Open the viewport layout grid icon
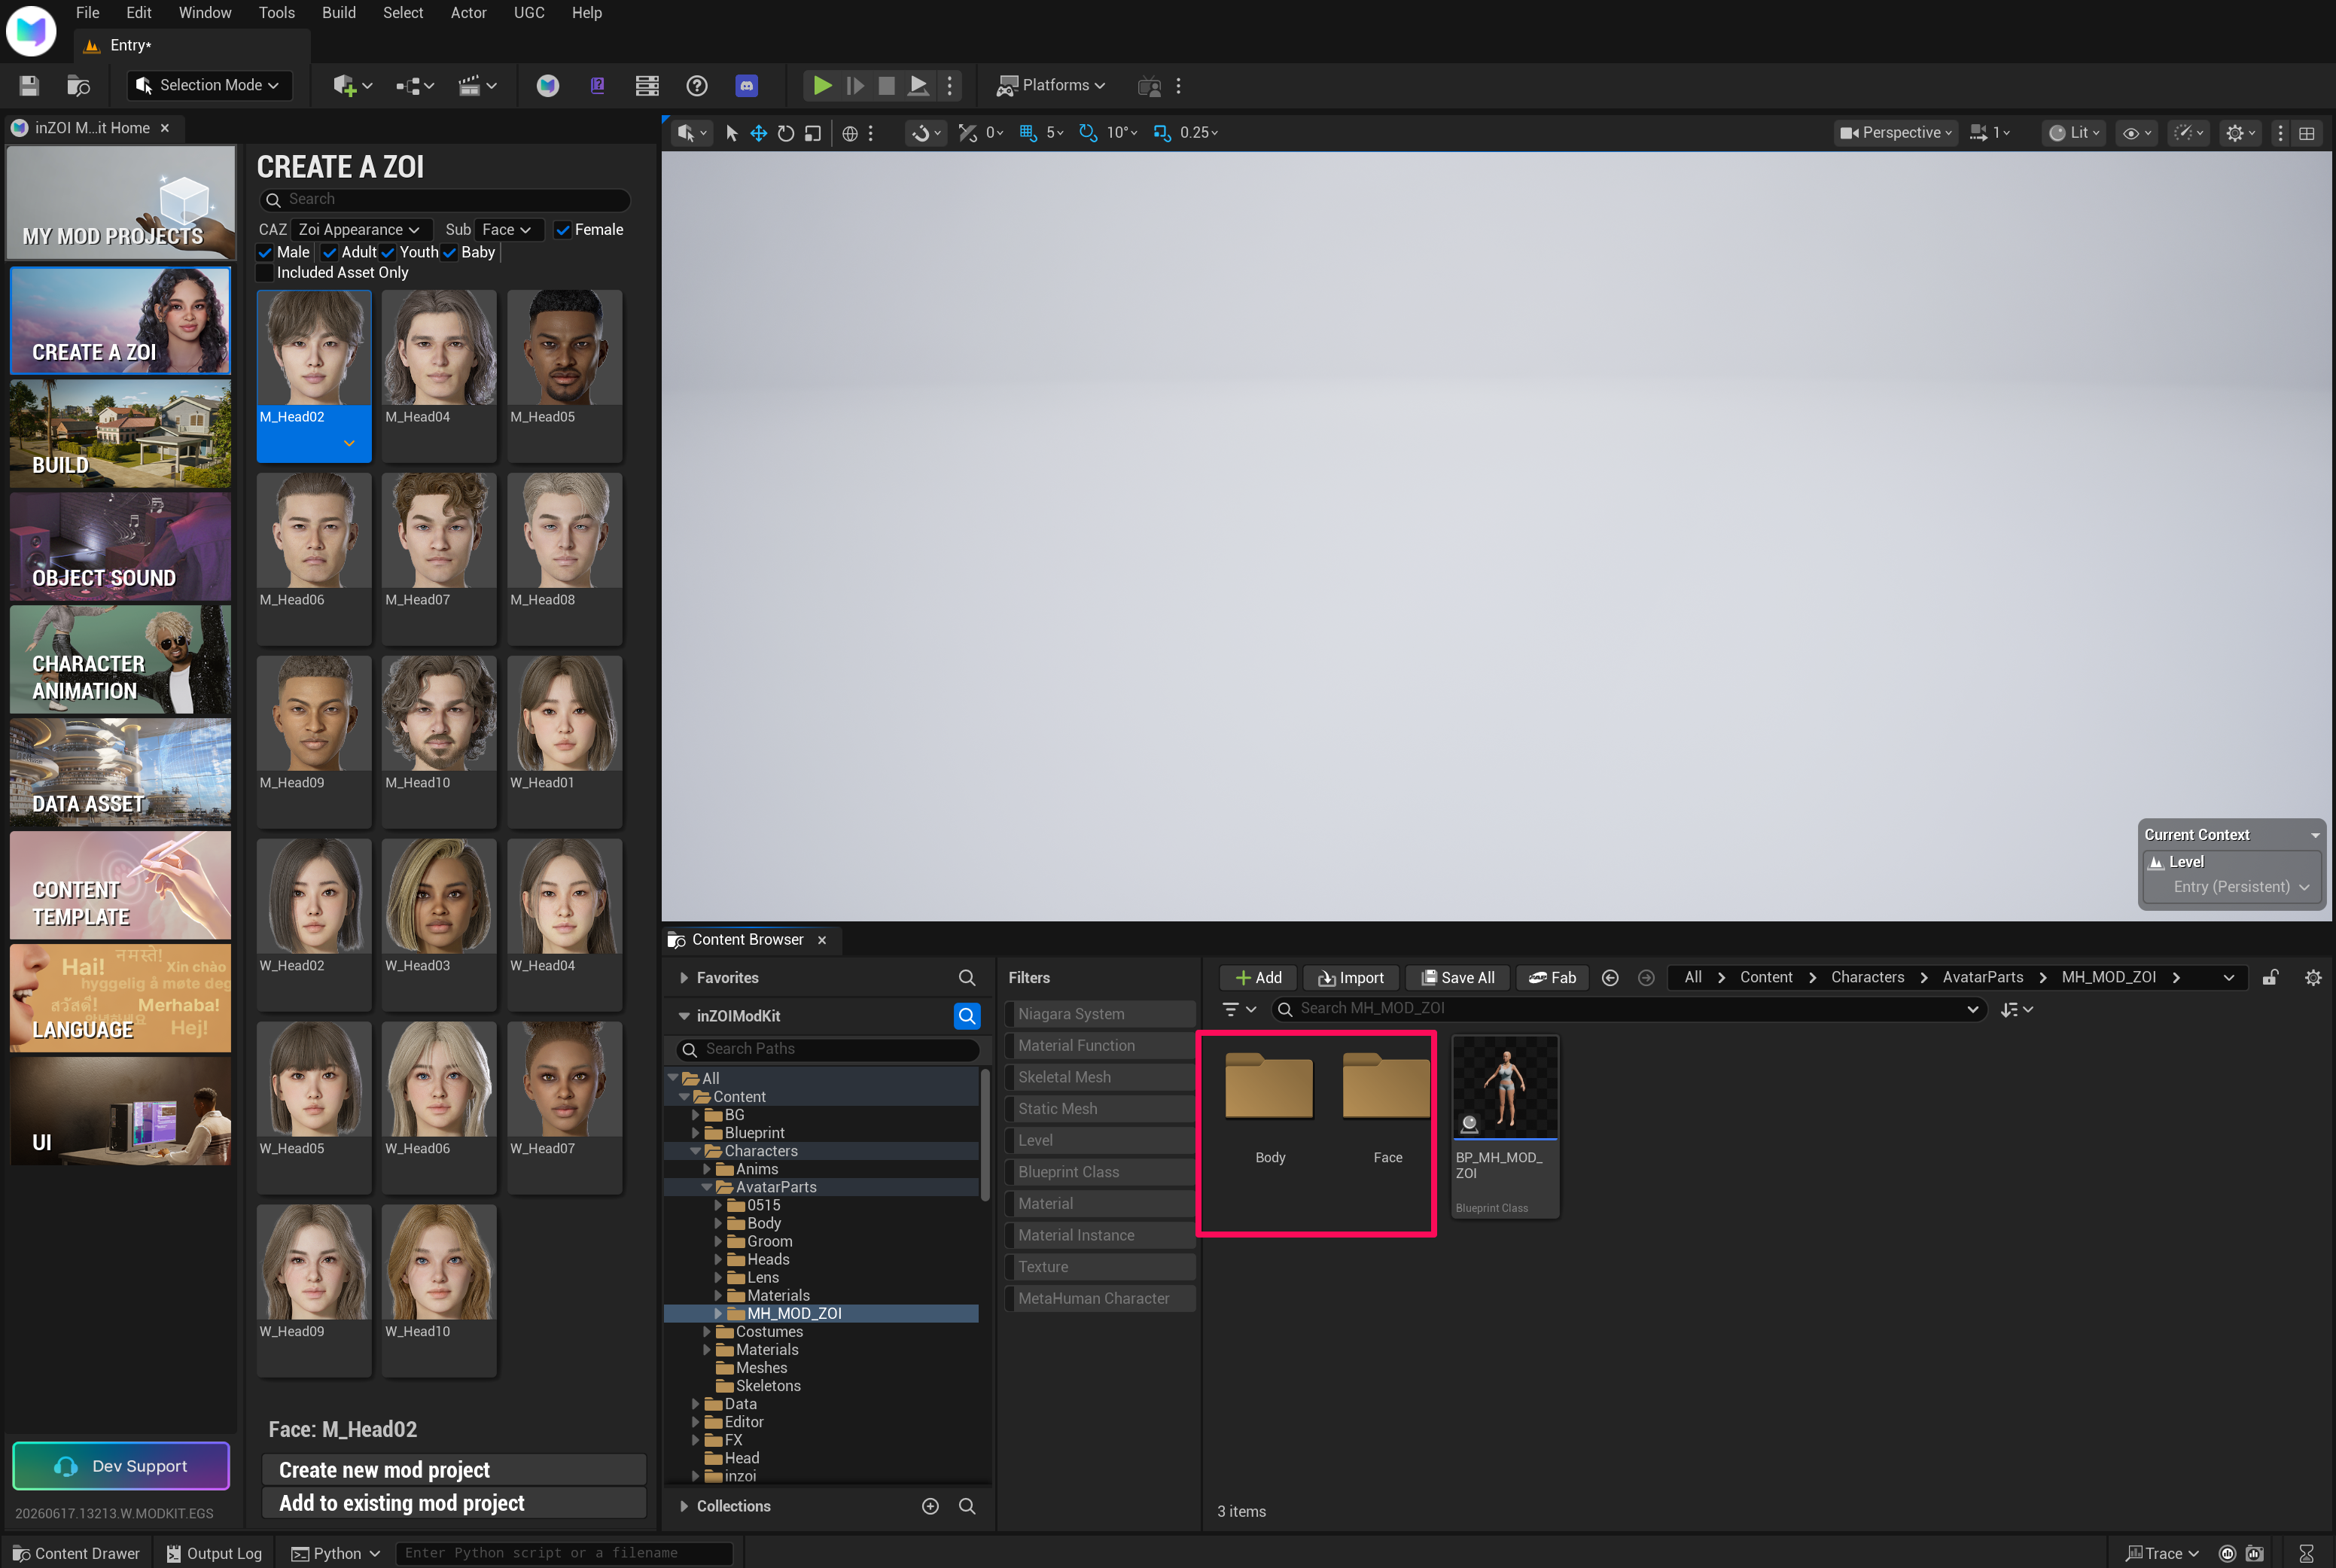 2306,133
